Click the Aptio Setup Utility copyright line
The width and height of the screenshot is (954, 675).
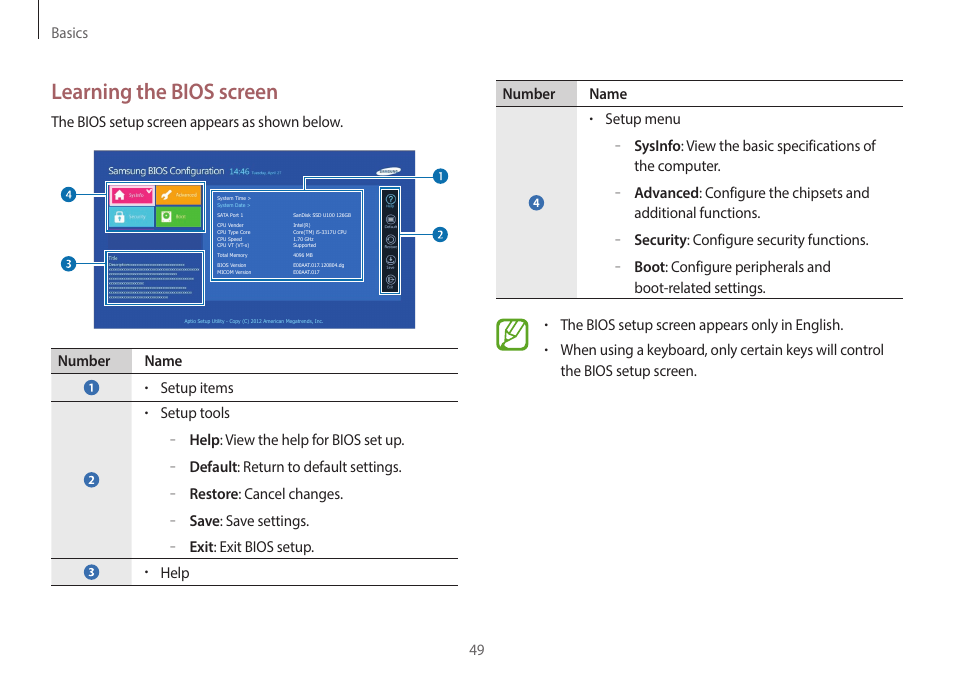click(253, 321)
